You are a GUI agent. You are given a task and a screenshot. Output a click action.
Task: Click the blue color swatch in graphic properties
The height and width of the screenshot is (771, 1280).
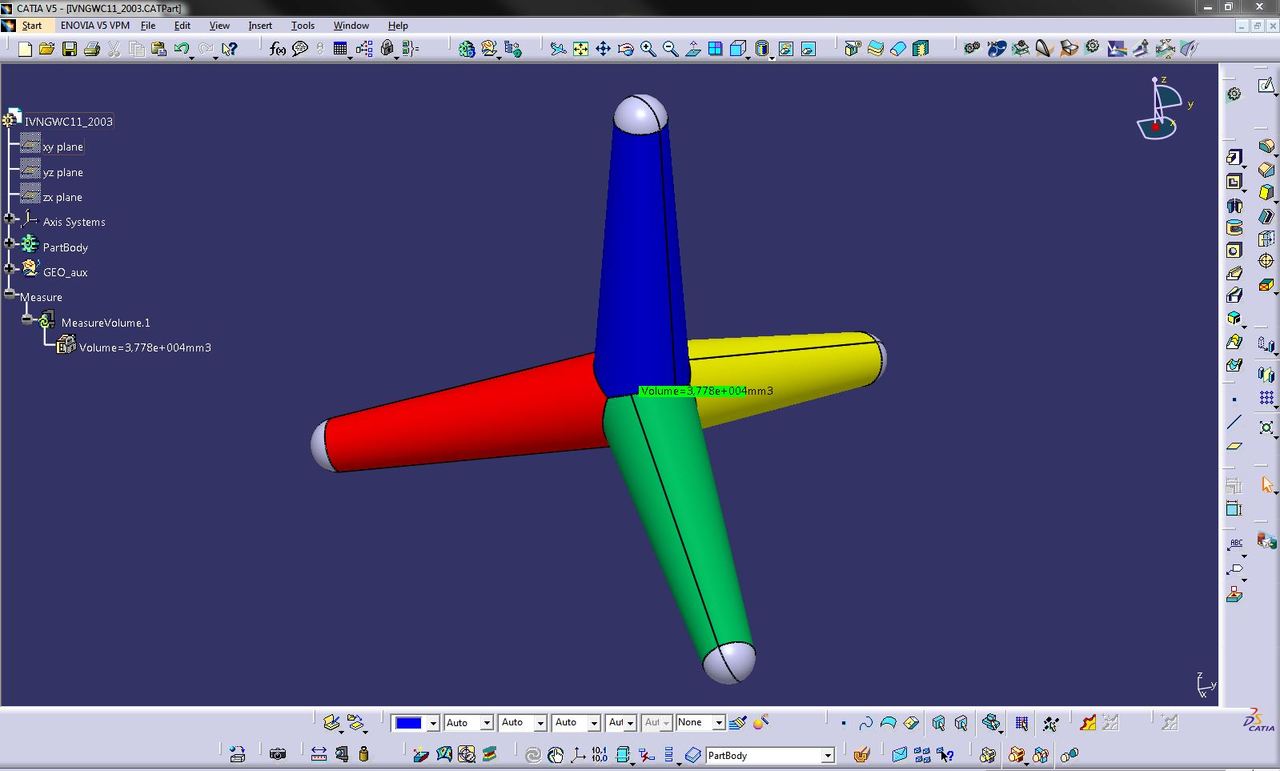point(408,723)
